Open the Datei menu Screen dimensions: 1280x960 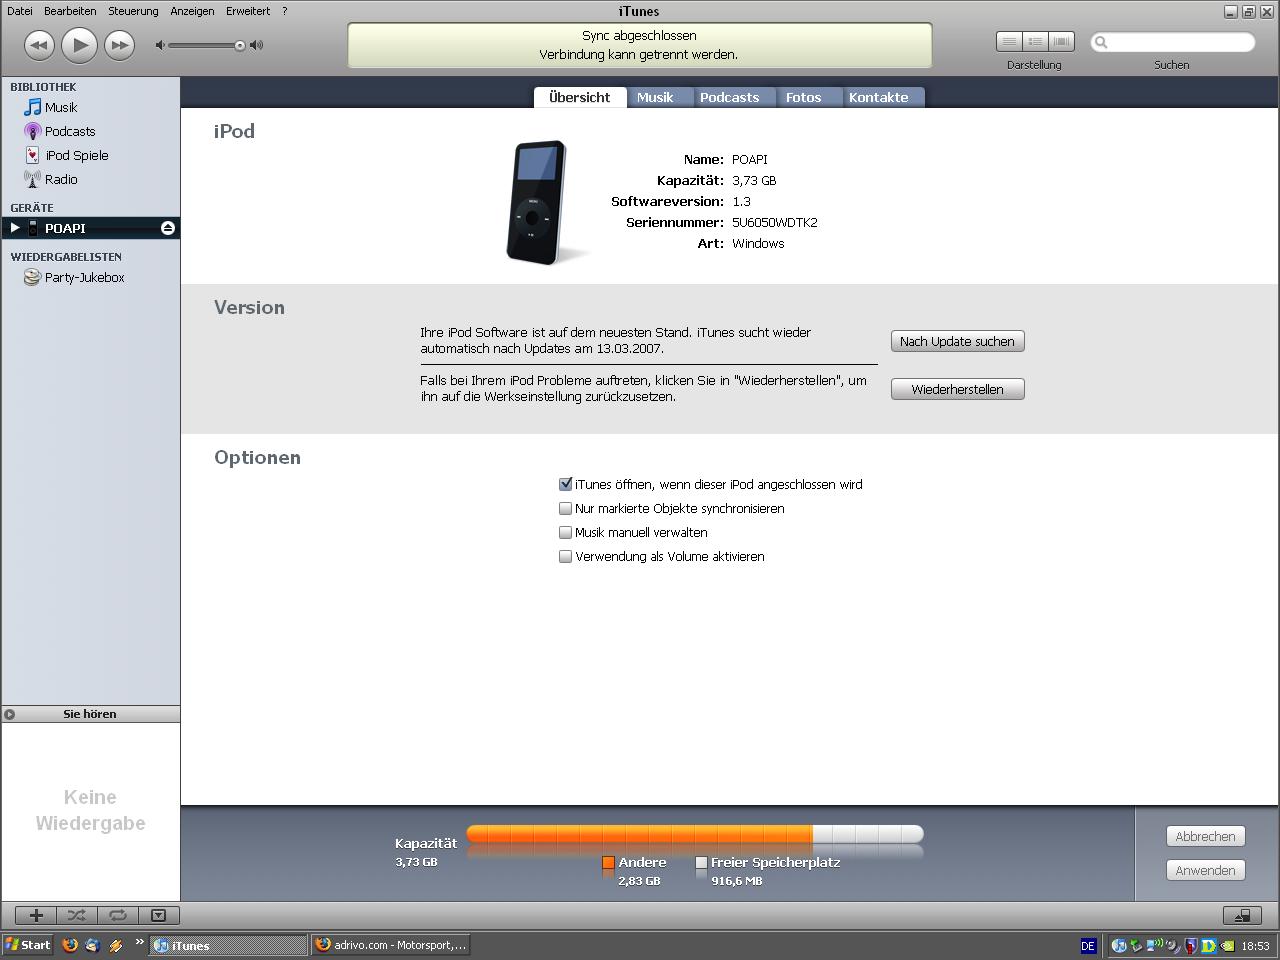pyautogui.click(x=20, y=11)
